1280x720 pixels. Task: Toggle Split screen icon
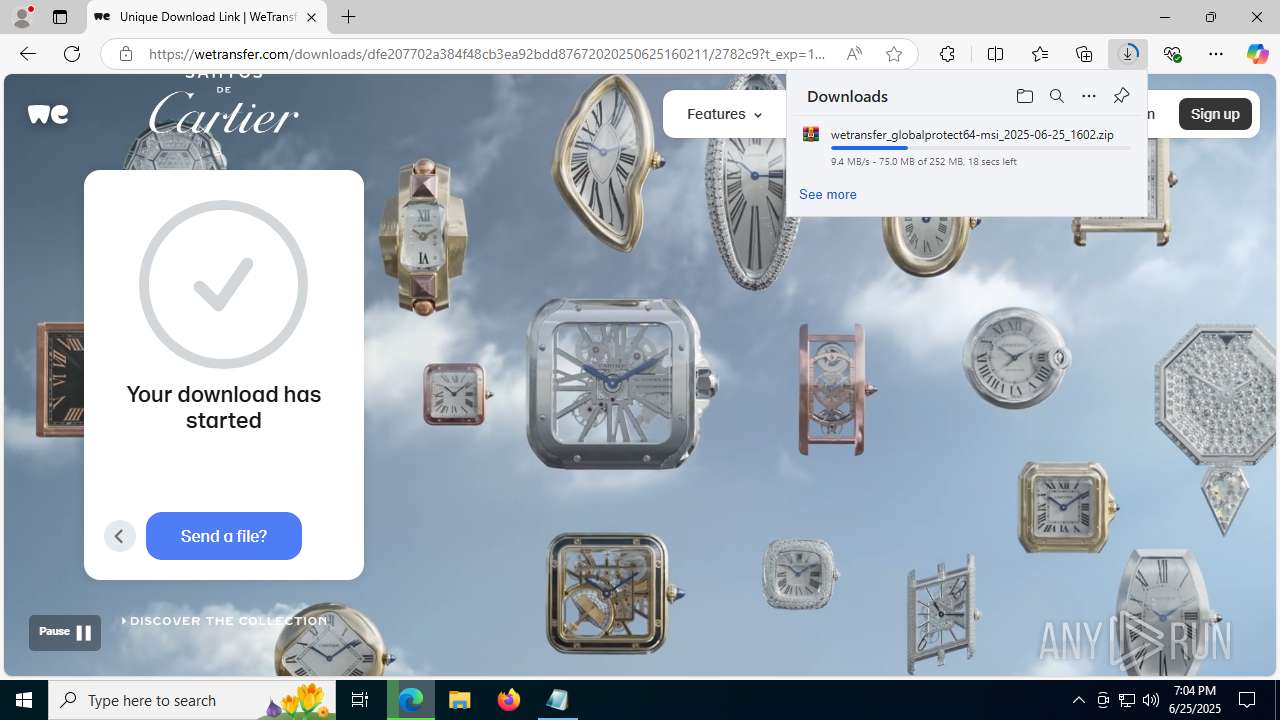point(995,54)
